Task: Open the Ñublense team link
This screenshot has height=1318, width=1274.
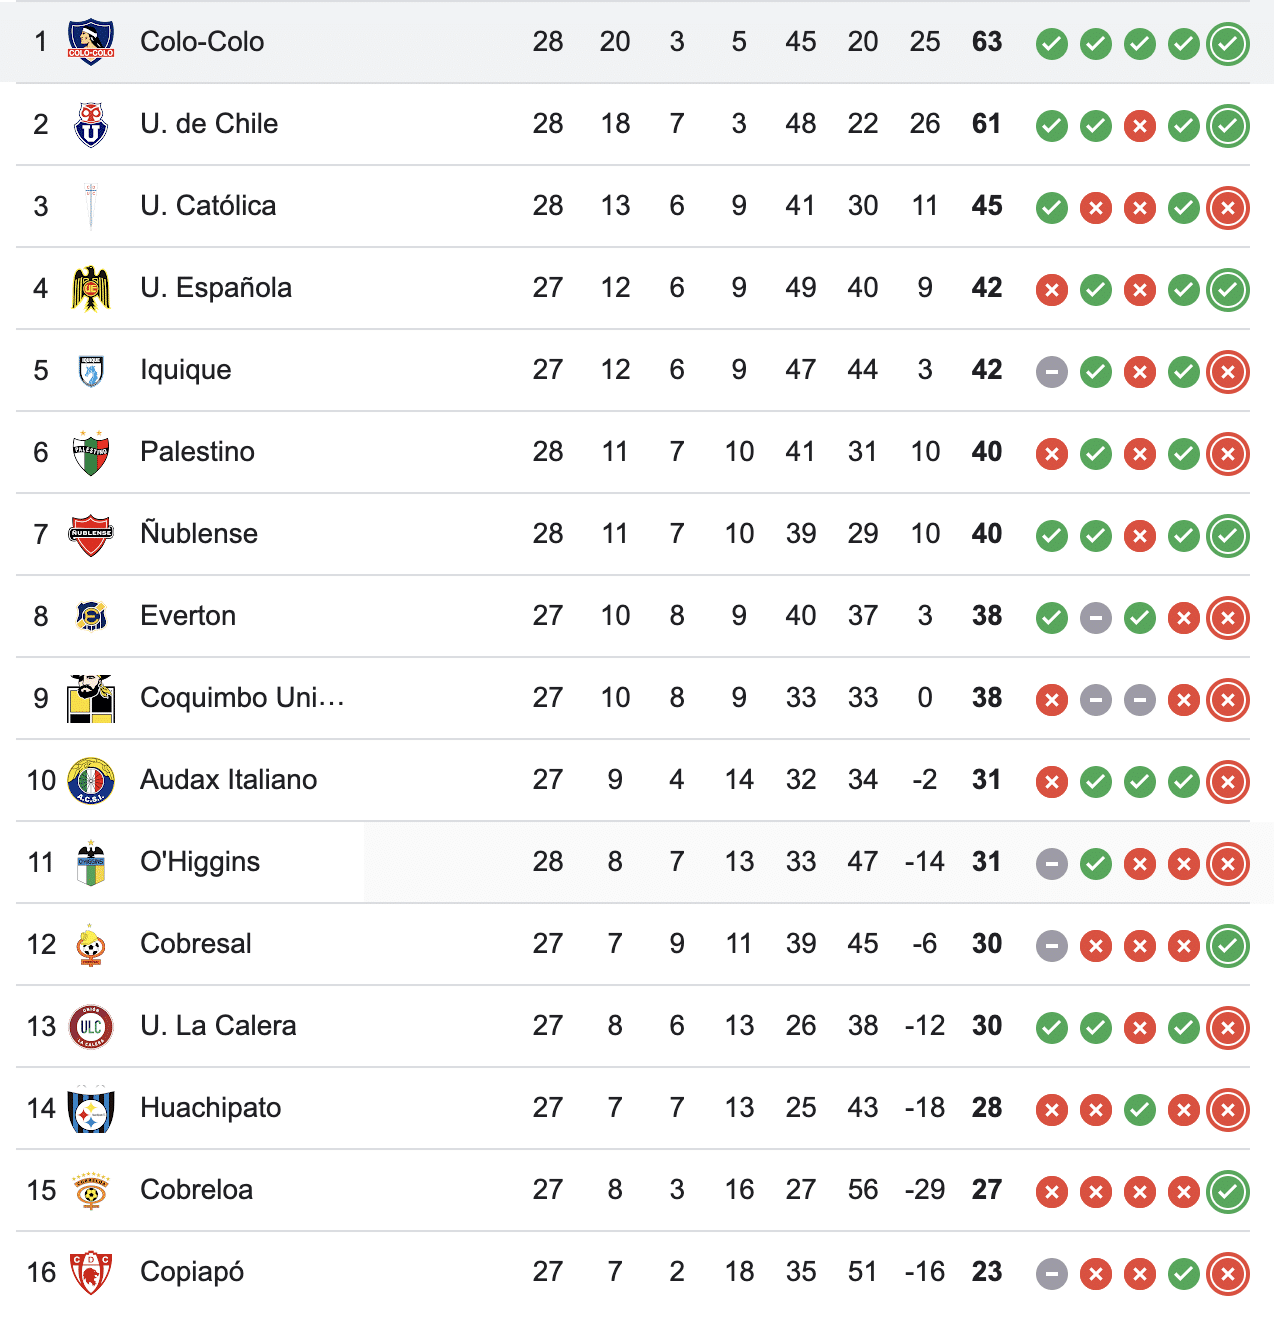Action: point(199,534)
